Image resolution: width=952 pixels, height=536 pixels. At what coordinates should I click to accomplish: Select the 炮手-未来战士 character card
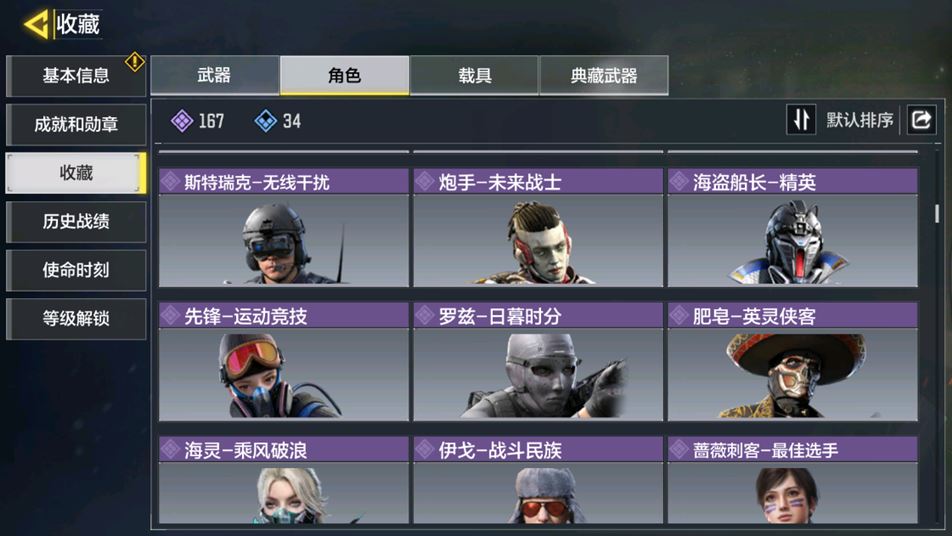(x=538, y=228)
